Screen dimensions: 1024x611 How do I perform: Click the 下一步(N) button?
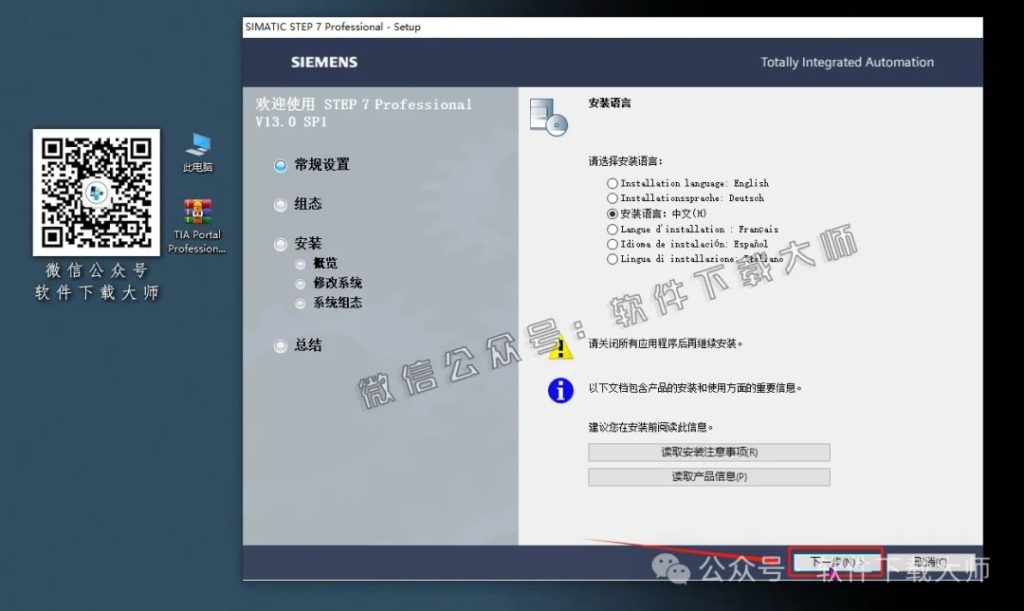click(835, 562)
